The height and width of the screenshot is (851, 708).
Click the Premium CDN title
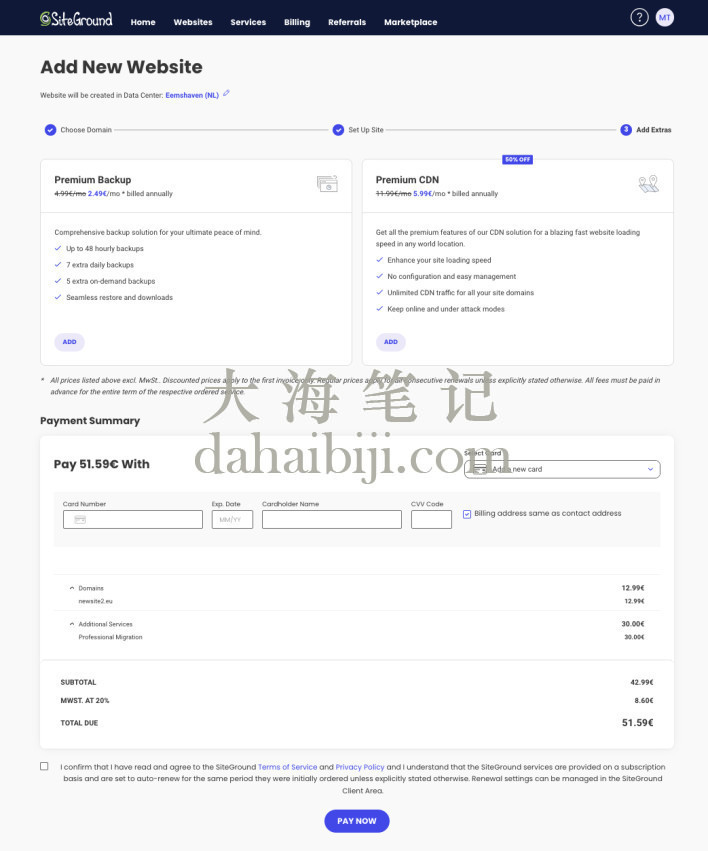(x=407, y=180)
